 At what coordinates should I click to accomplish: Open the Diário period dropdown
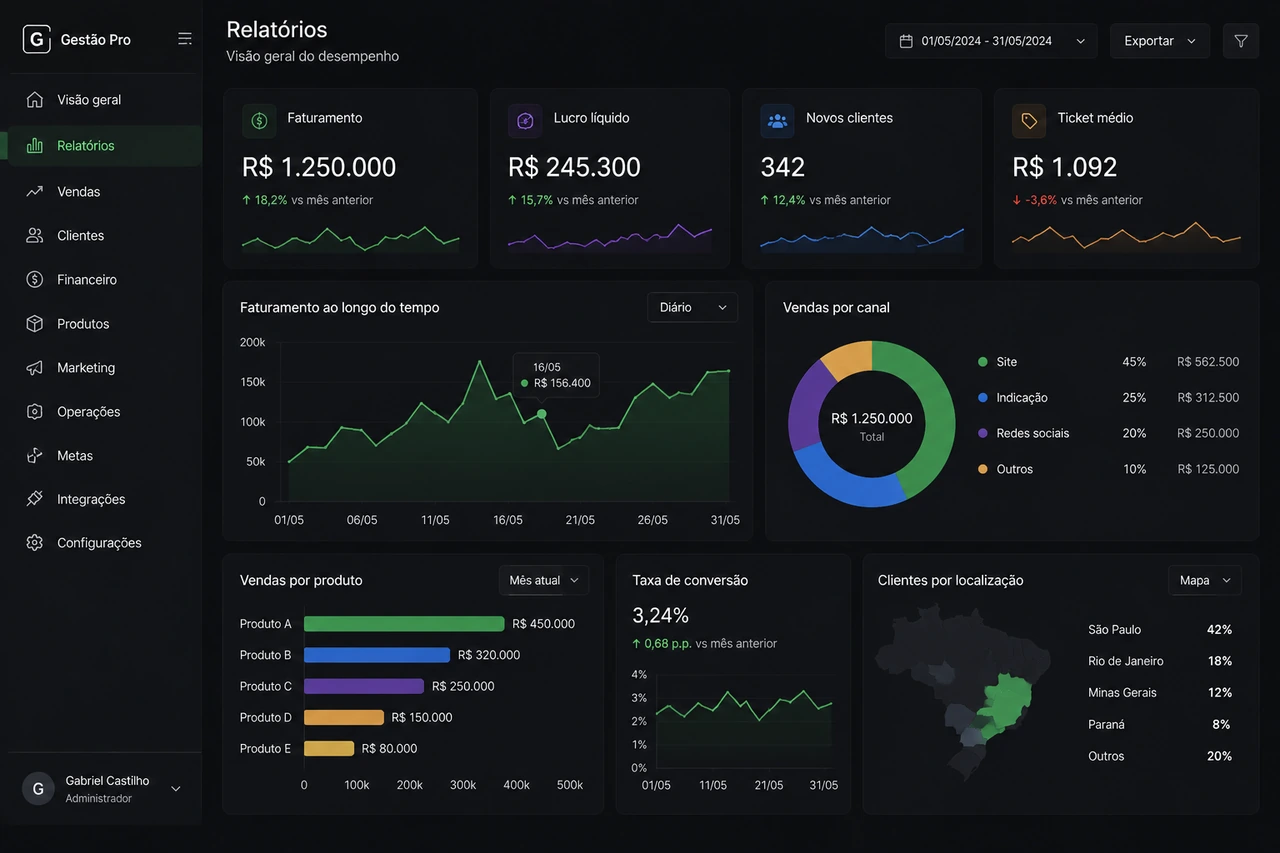tap(693, 307)
